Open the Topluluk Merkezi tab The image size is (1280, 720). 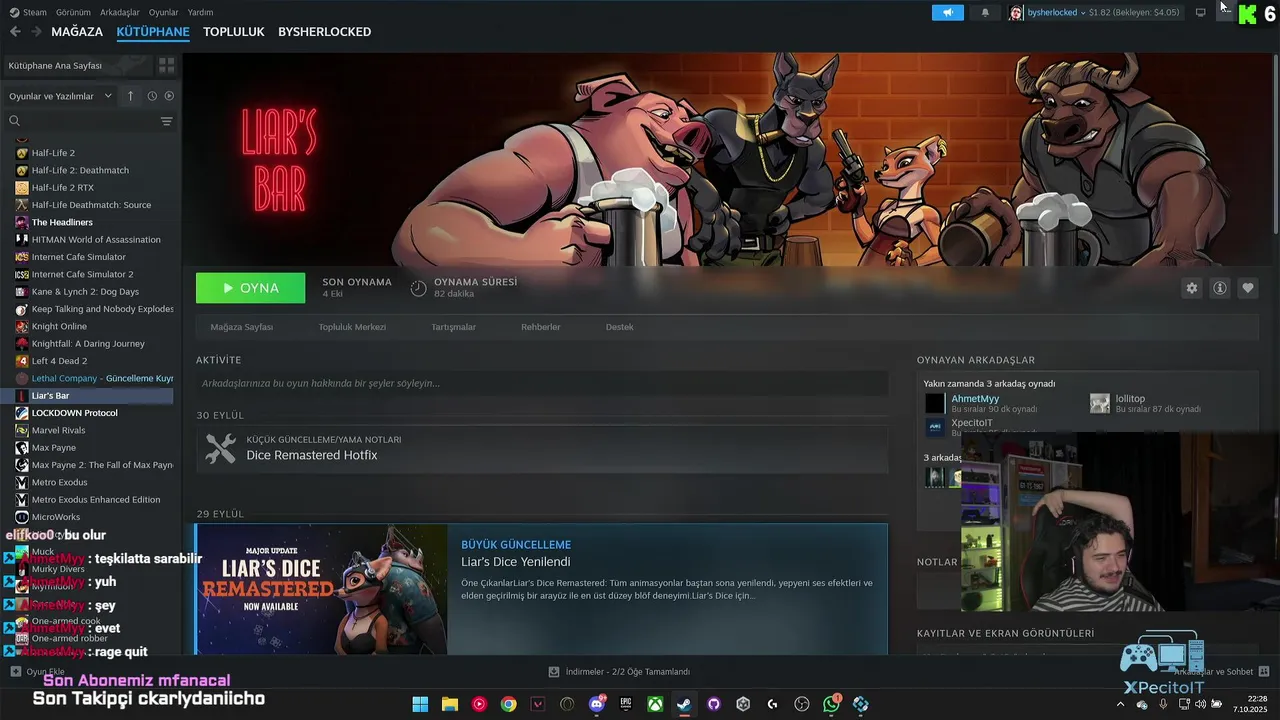(x=352, y=327)
